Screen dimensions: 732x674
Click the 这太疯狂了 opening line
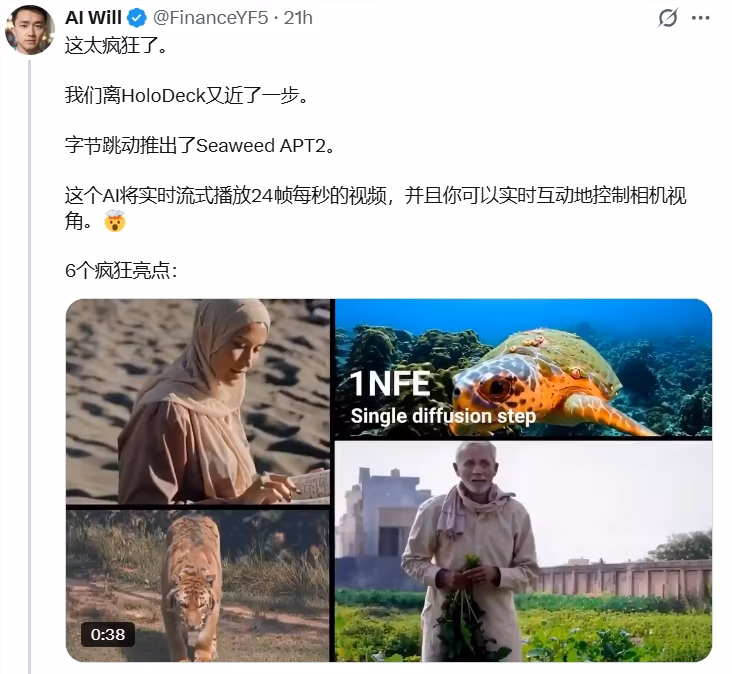[x=116, y=46]
